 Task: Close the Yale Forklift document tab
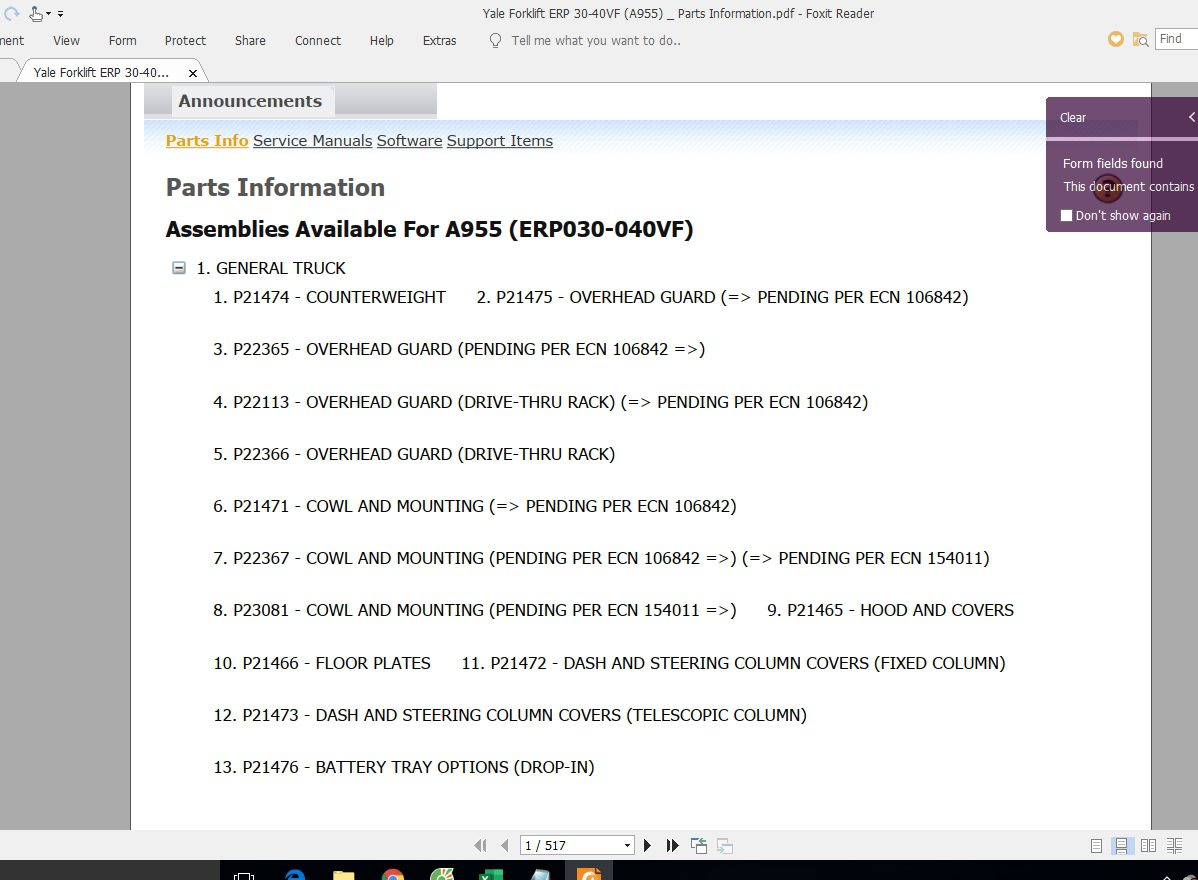193,73
